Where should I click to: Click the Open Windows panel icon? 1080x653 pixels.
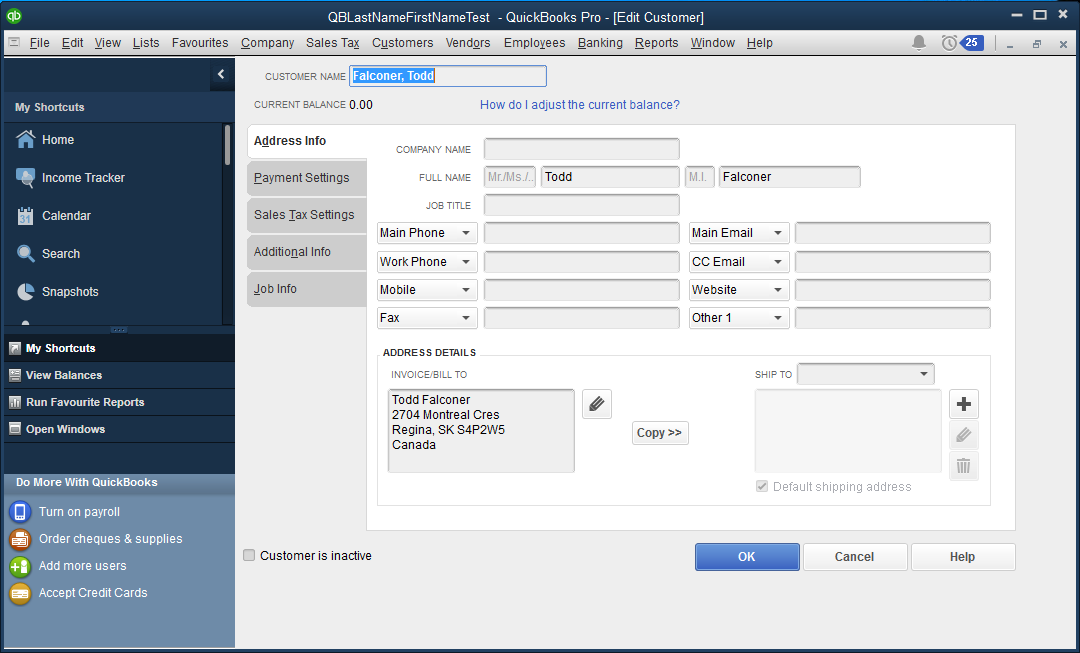(14, 428)
